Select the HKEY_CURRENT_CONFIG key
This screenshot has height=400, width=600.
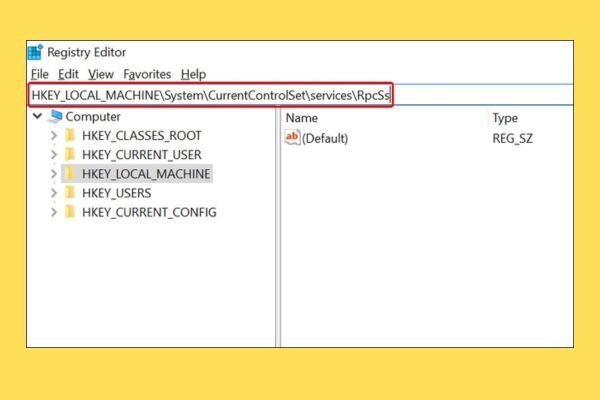(x=149, y=212)
